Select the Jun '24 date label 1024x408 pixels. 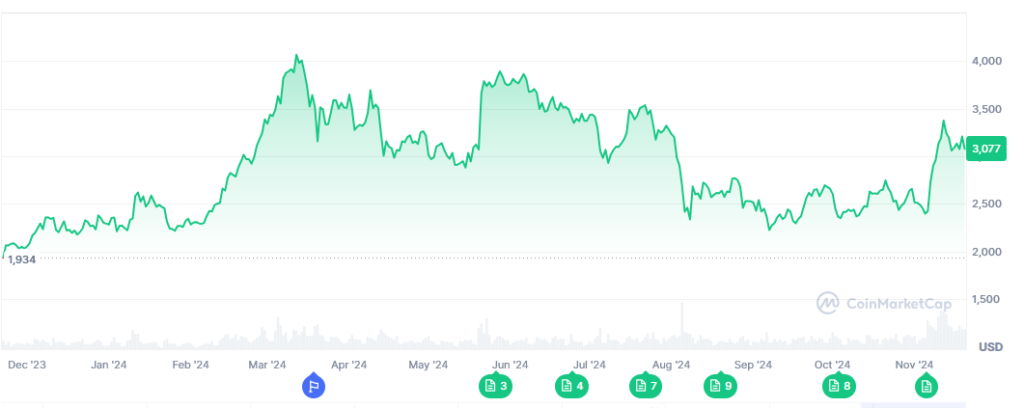click(510, 365)
